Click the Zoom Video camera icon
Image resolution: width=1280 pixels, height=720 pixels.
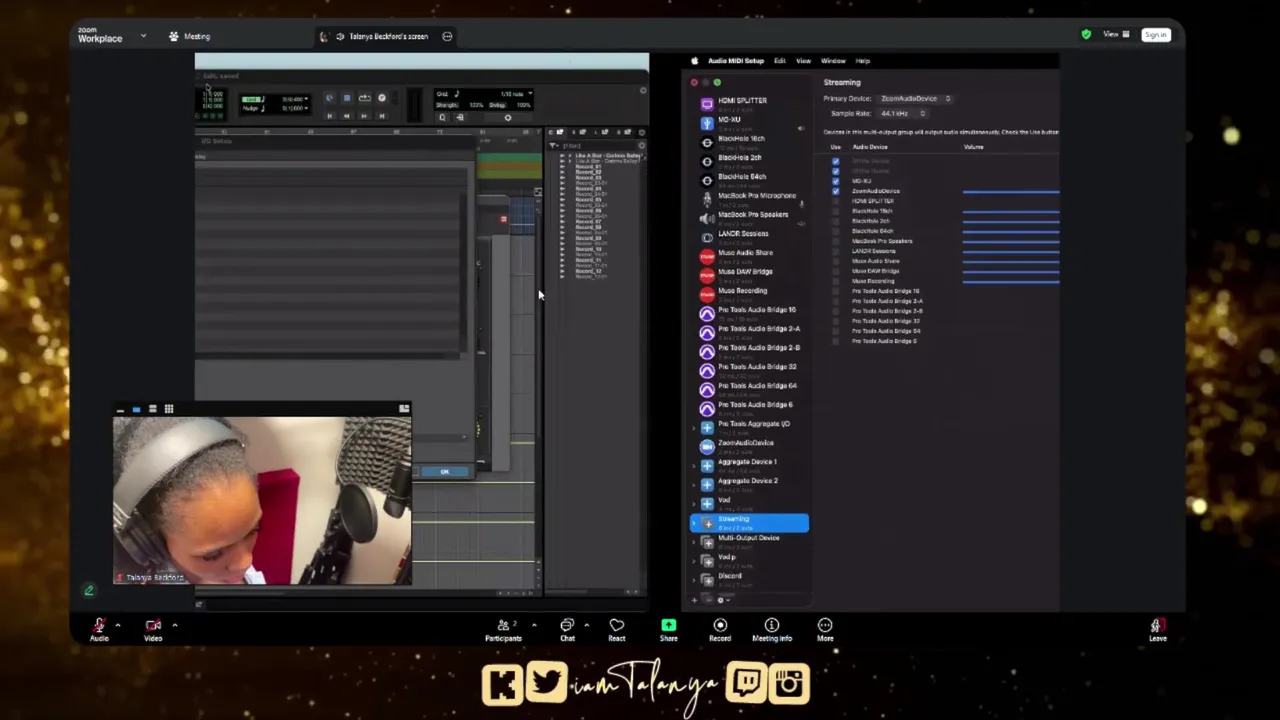153,625
